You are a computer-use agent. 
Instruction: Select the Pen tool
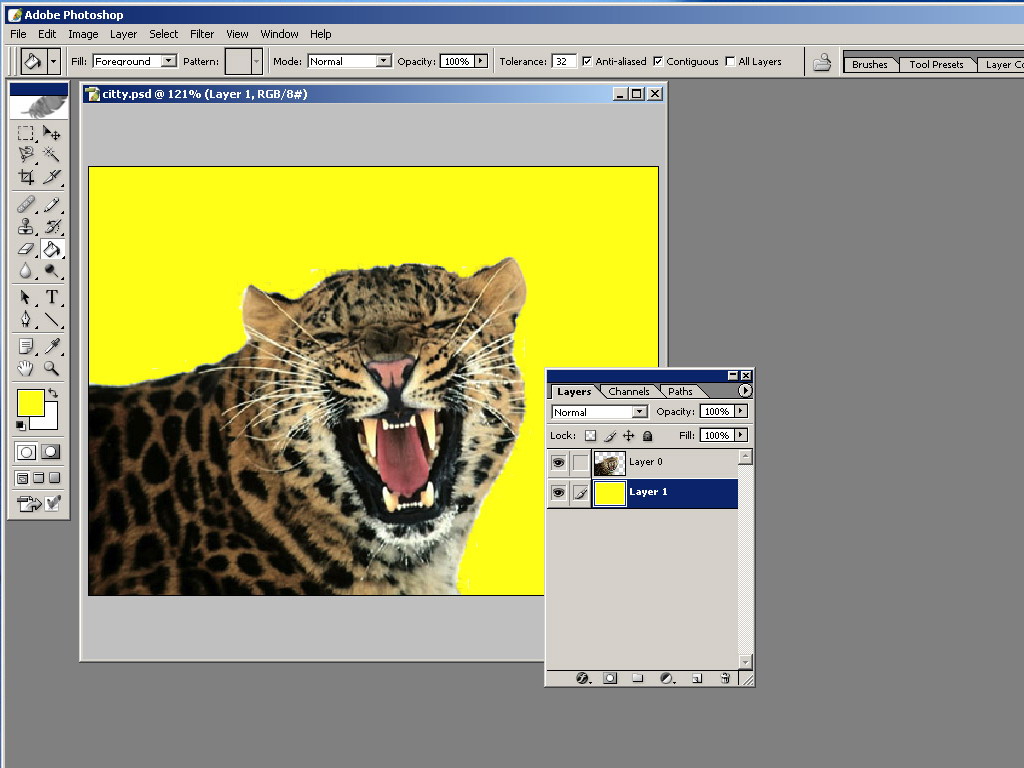point(25,319)
